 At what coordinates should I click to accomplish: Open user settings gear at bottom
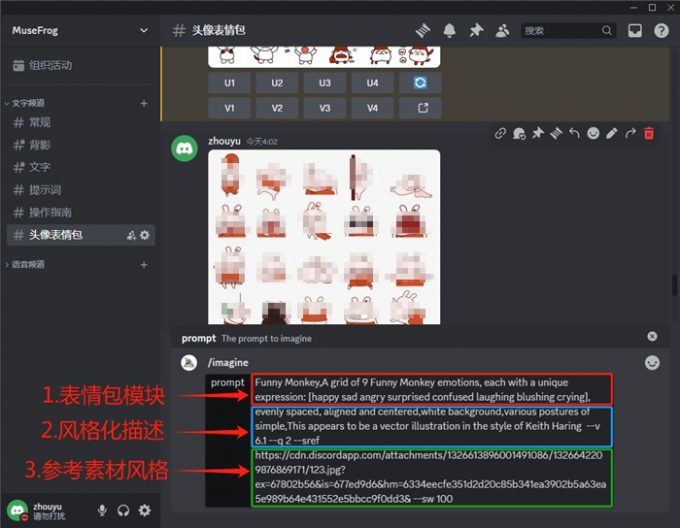(144, 510)
